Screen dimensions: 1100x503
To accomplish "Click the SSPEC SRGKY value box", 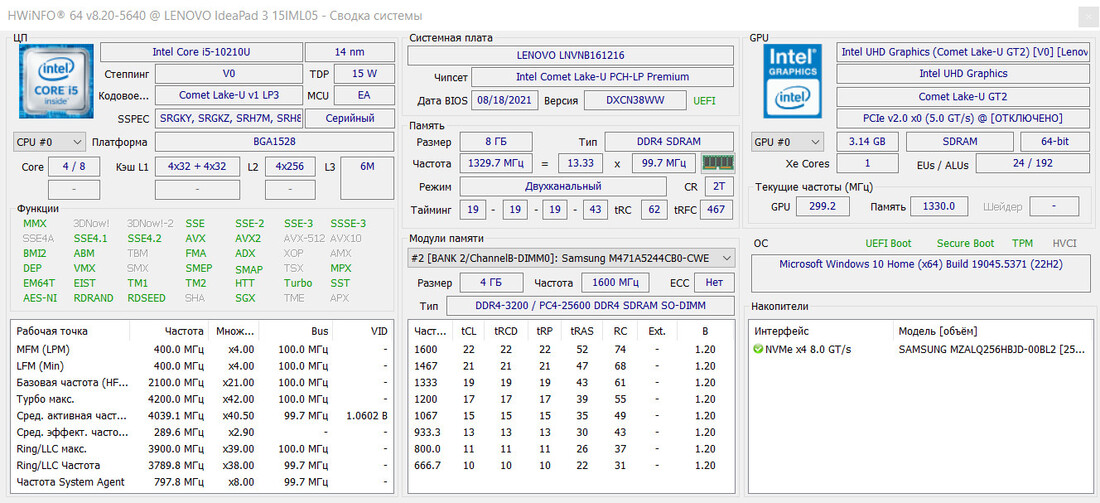I will (229, 119).
